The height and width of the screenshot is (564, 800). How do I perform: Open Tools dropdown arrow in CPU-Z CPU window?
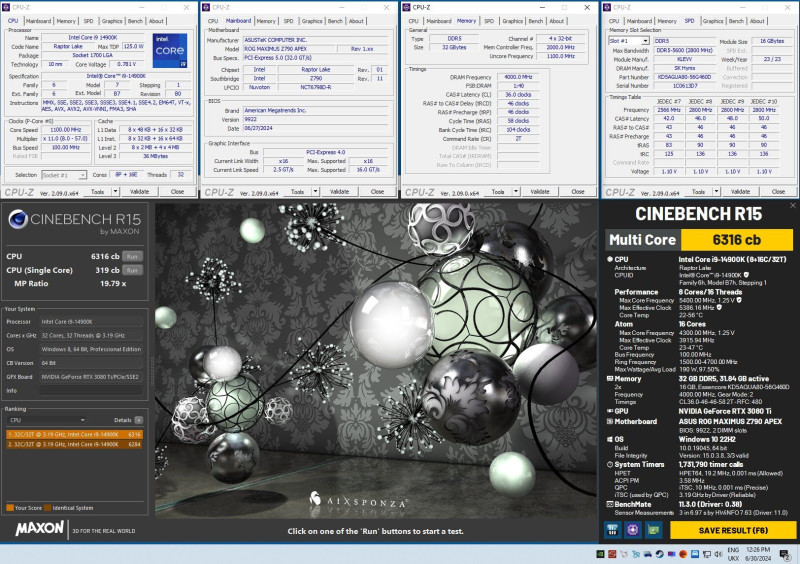[116, 191]
